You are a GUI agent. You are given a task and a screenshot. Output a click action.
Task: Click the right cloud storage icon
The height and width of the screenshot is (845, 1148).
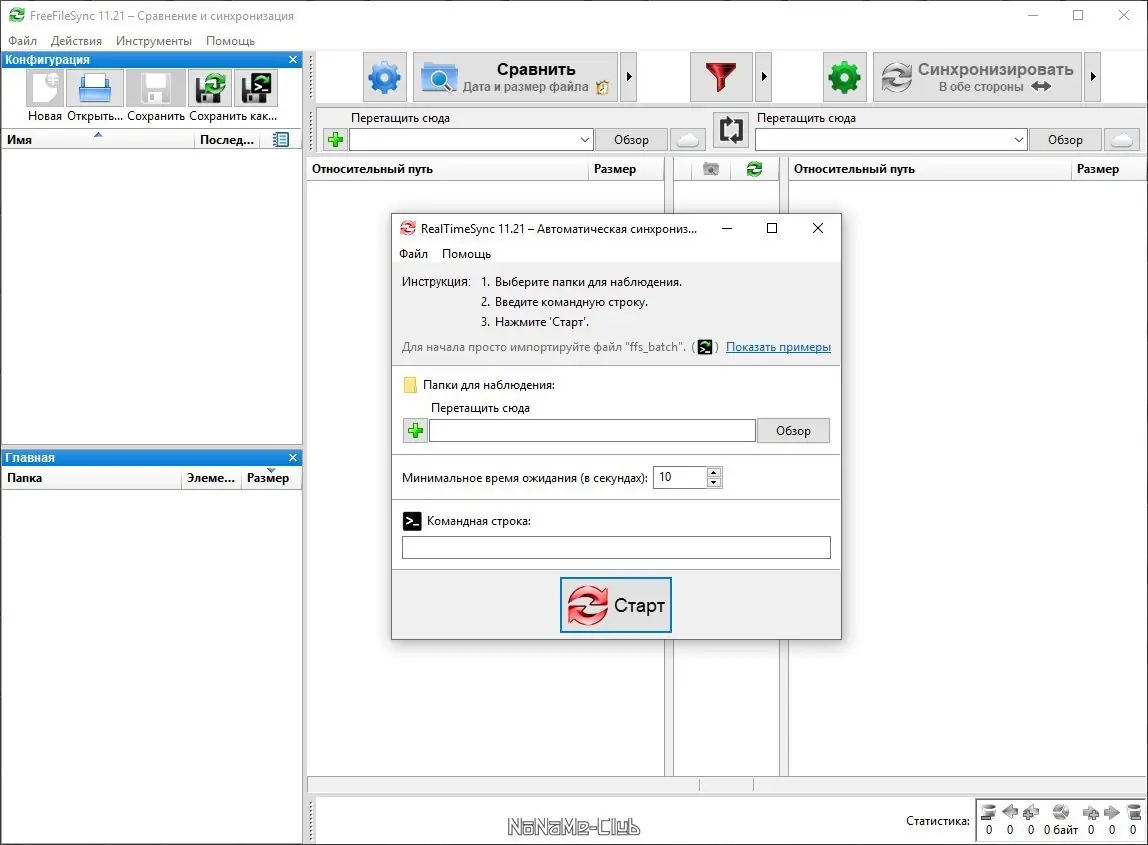click(x=1122, y=139)
